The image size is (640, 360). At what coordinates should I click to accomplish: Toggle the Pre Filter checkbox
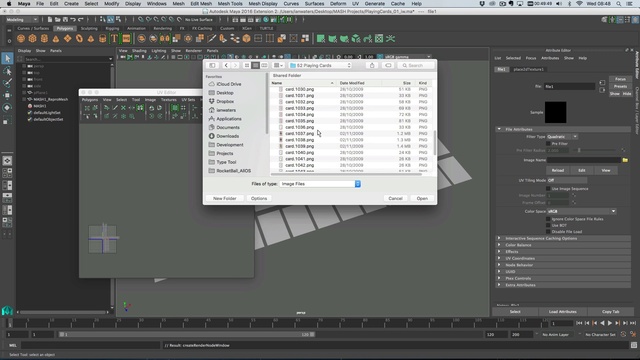(548, 144)
